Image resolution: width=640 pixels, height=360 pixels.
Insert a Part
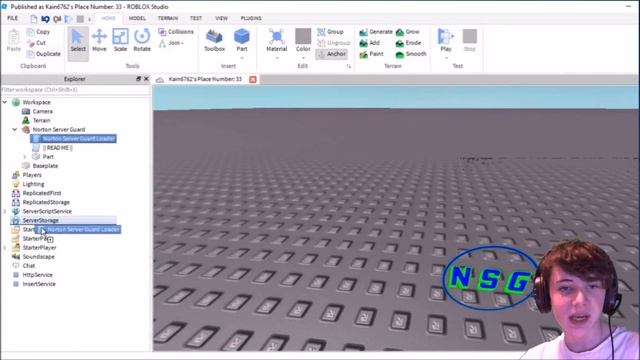(242, 40)
